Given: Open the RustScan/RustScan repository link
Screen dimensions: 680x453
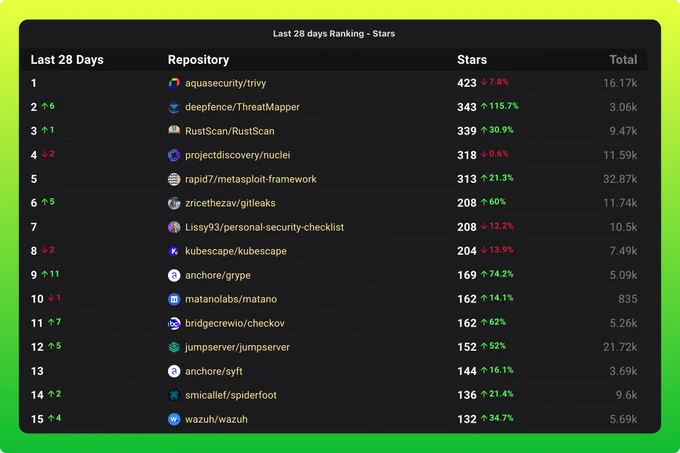Looking at the screenshot, I should click(x=229, y=131).
